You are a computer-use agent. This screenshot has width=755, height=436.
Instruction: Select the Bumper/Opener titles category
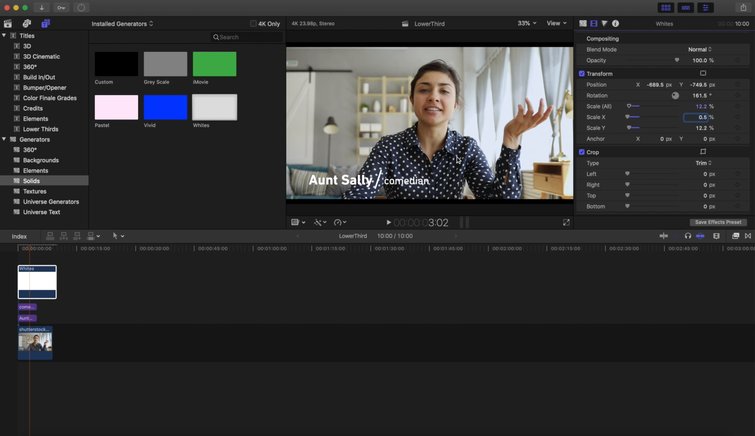tap(44, 88)
